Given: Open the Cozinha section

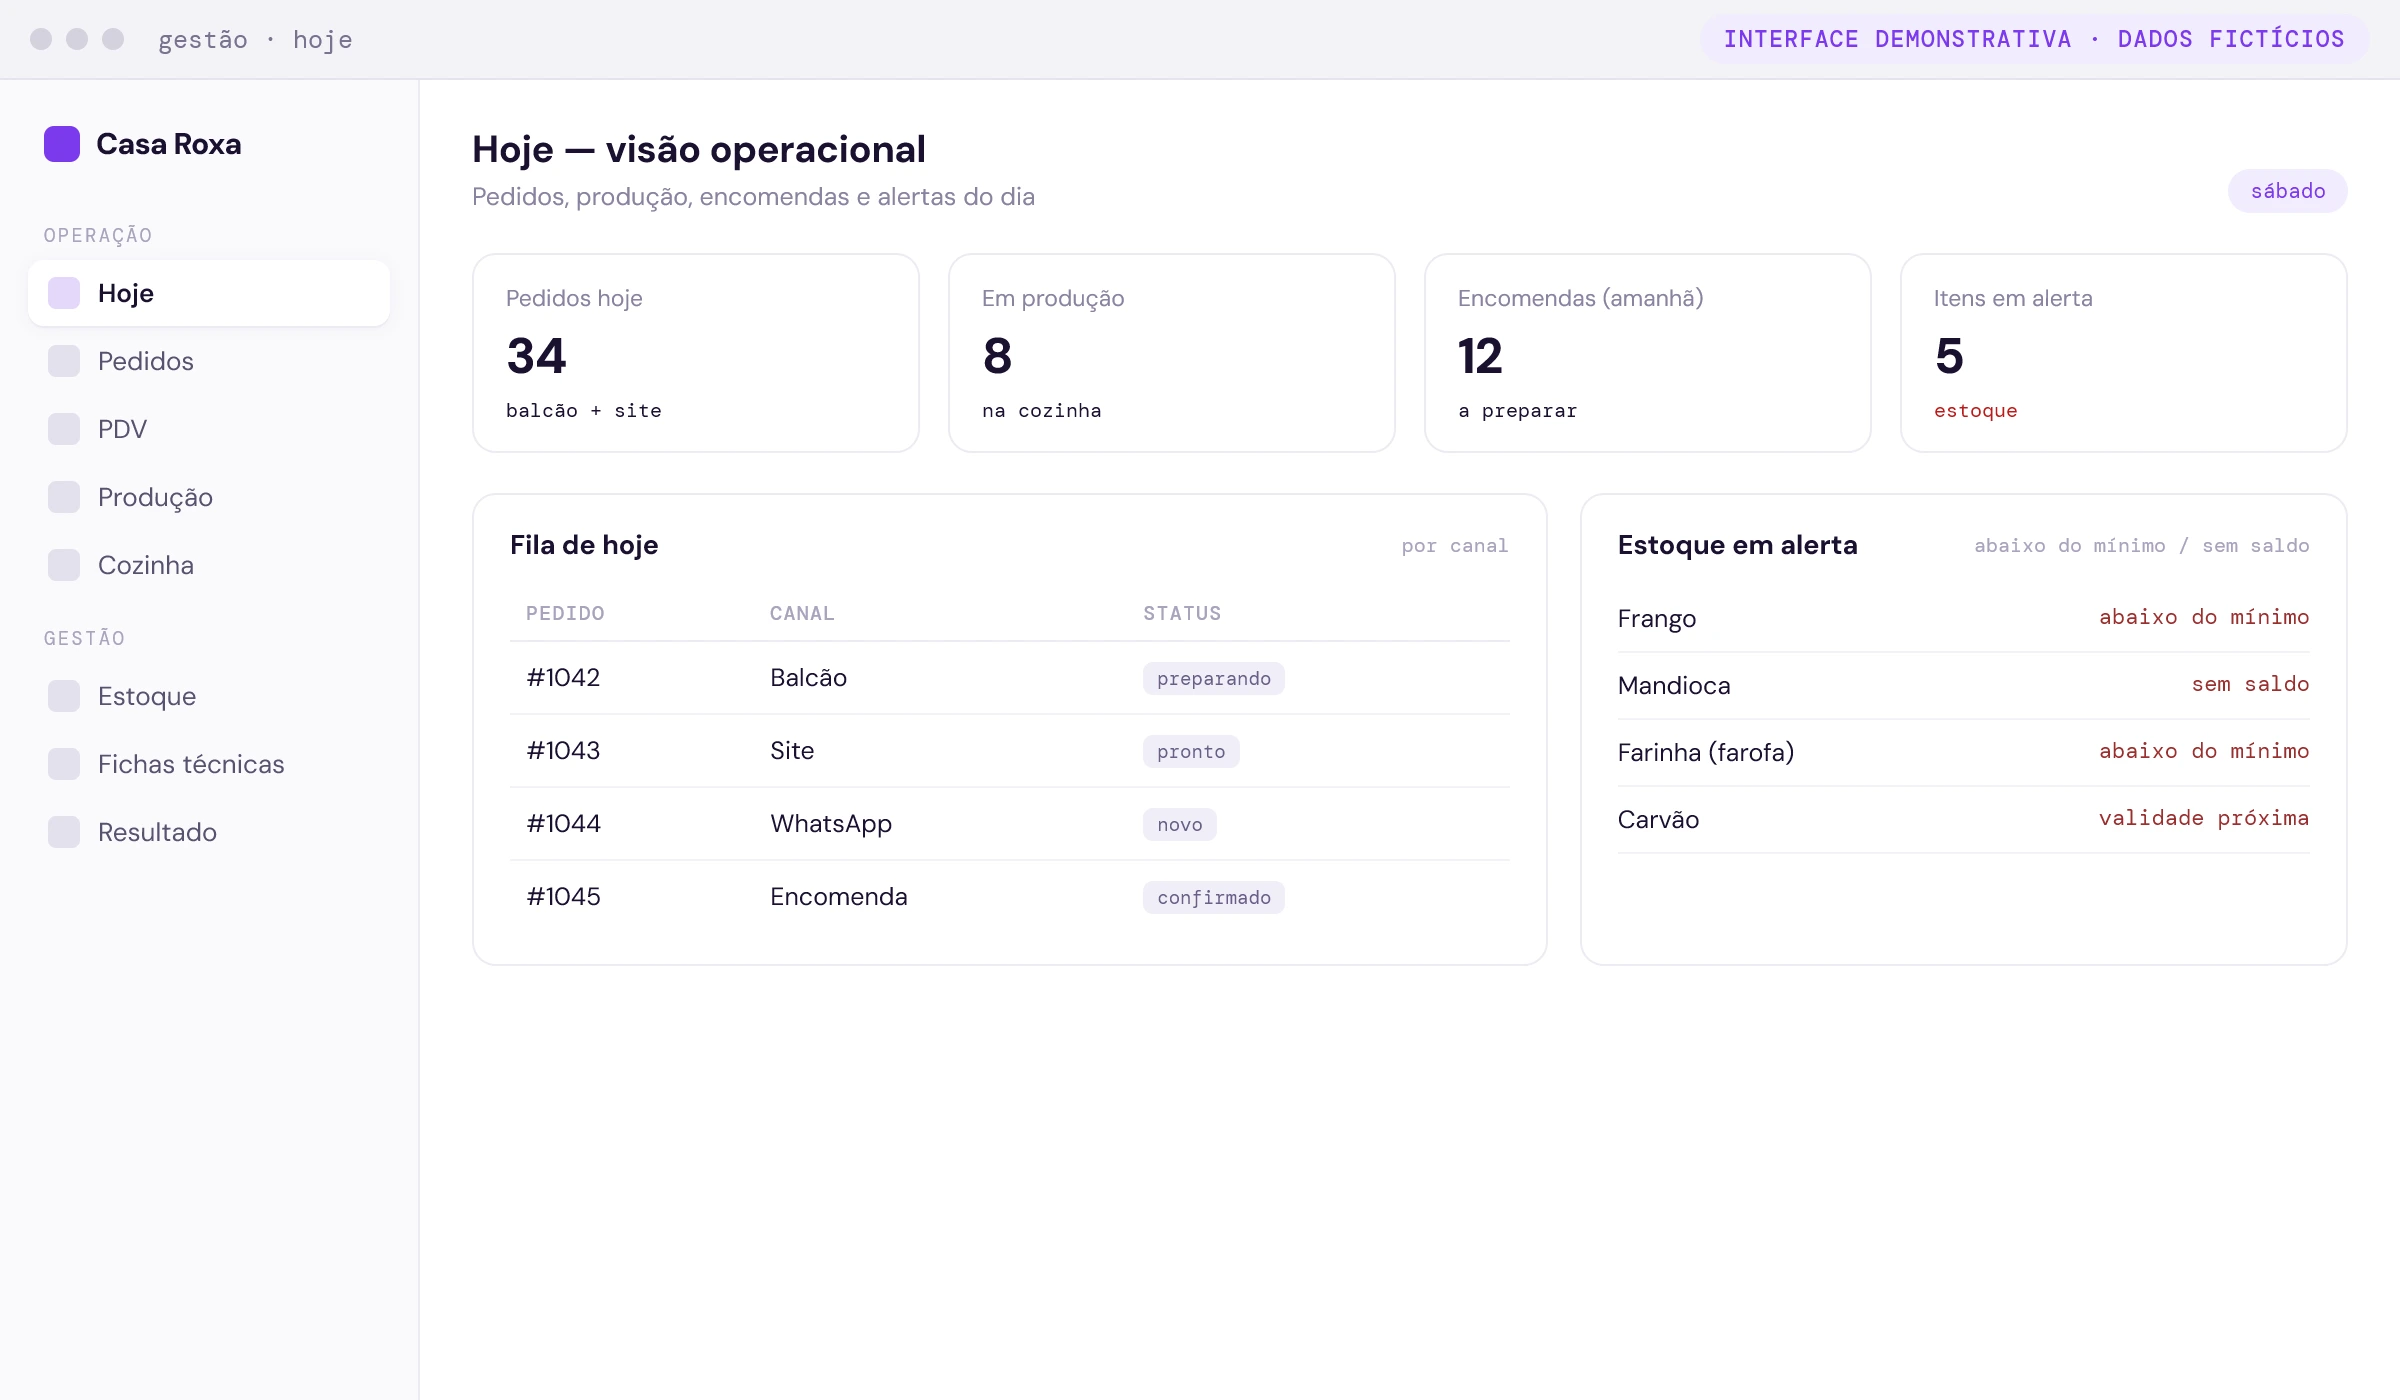Looking at the screenshot, I should 209,565.
